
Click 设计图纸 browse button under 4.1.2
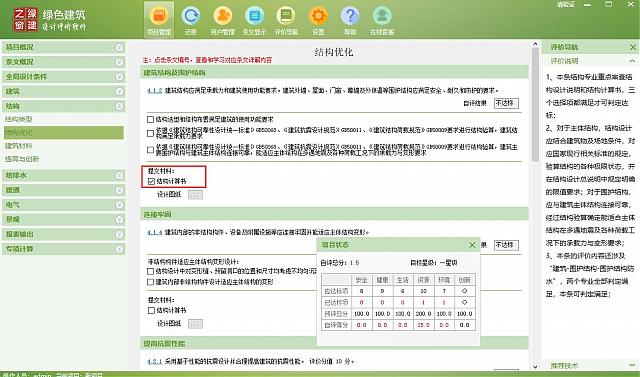coord(195,195)
